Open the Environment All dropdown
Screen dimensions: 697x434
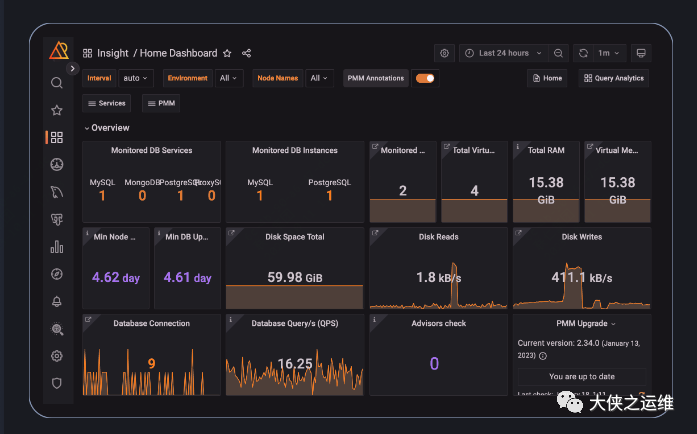point(228,78)
